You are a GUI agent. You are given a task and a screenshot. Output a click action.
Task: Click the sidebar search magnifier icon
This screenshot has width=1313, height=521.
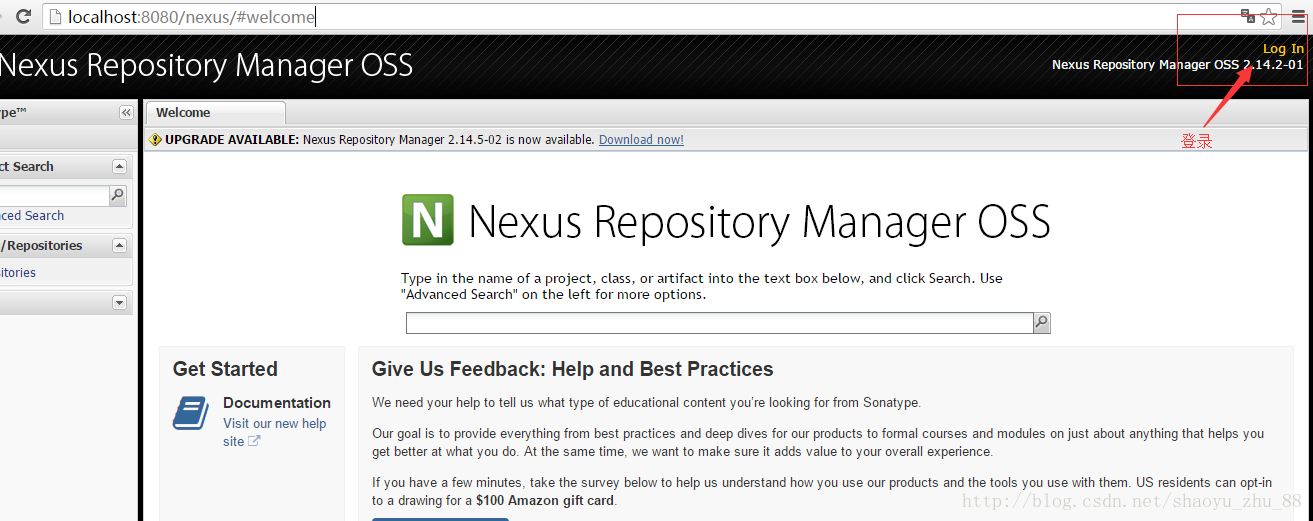pos(118,195)
